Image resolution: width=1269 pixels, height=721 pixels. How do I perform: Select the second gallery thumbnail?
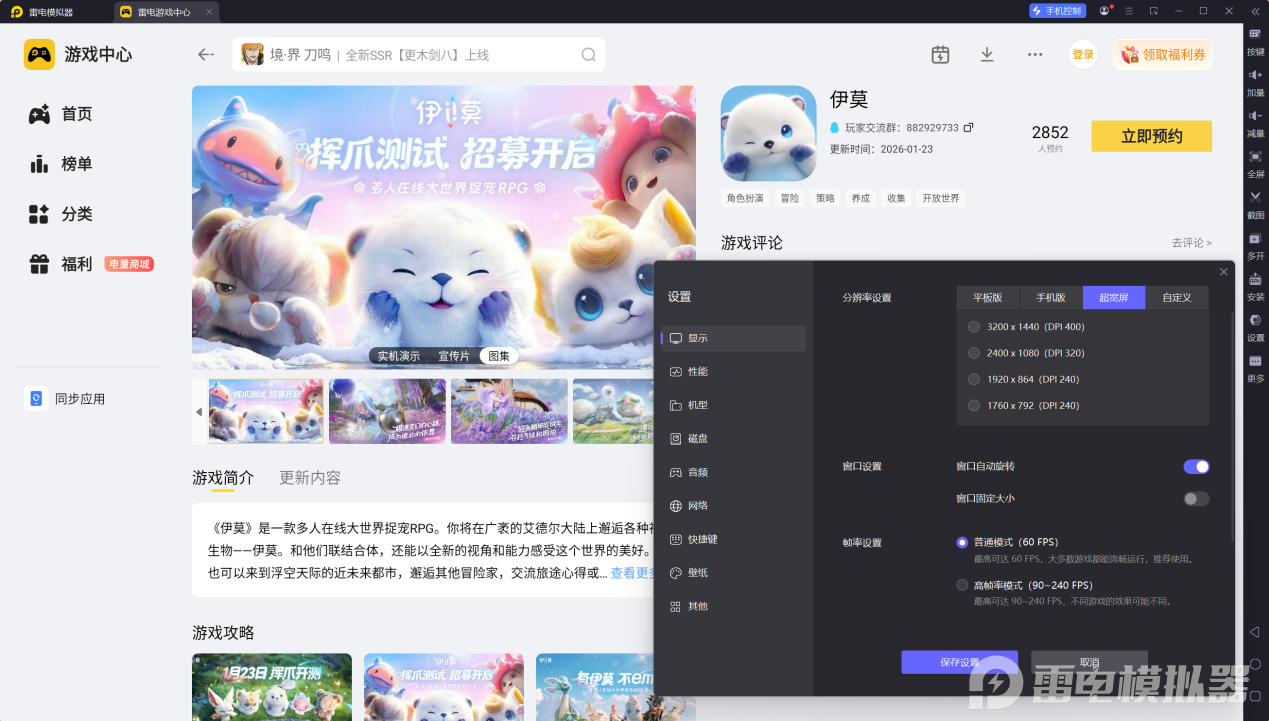point(387,411)
